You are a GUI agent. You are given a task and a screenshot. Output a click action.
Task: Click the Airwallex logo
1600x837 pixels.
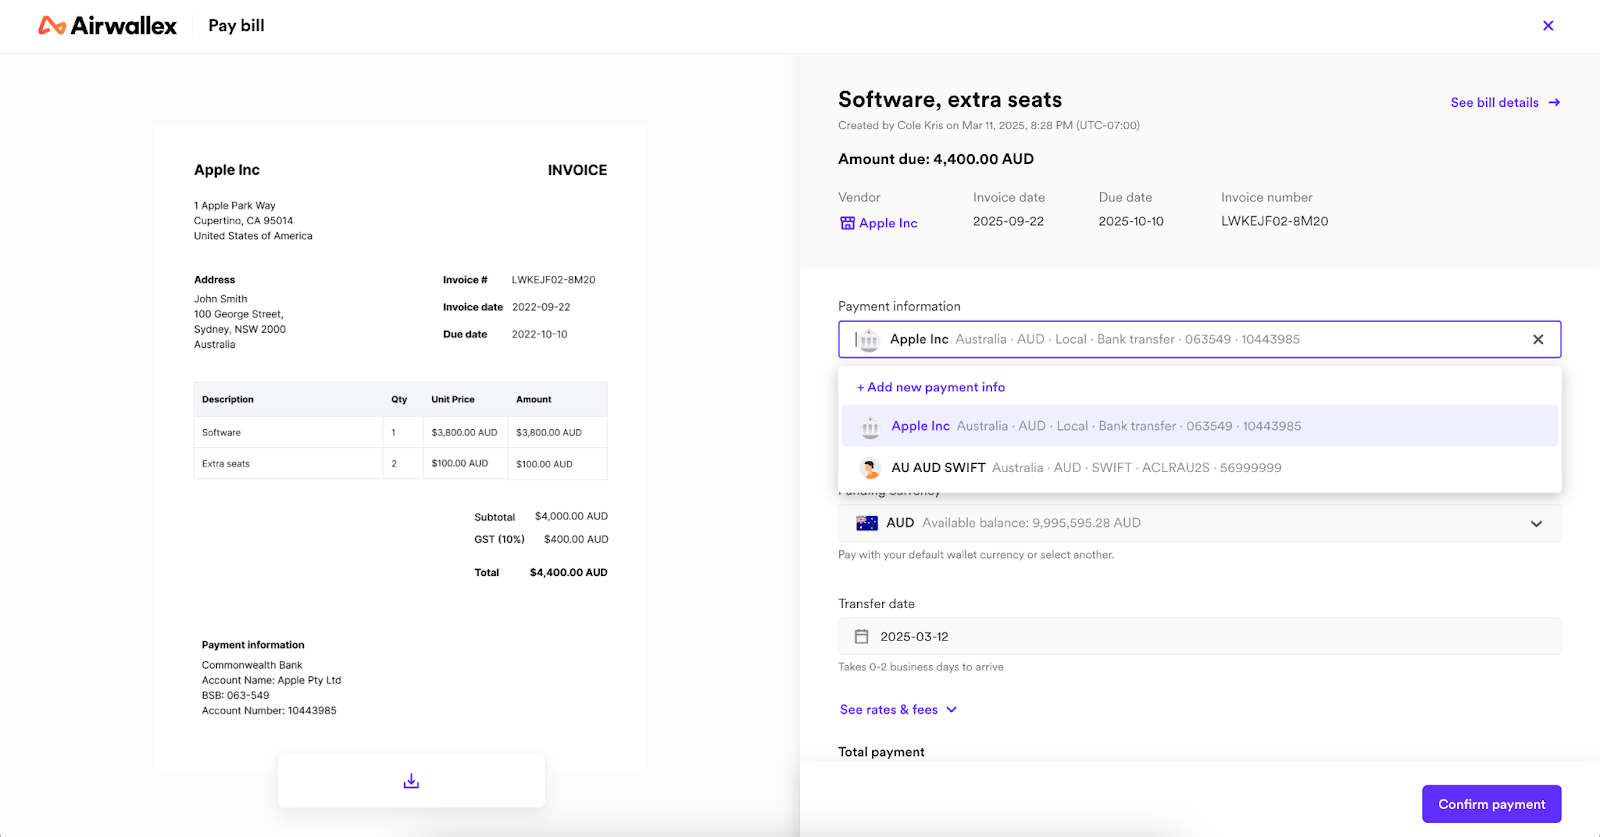pyautogui.click(x=107, y=26)
